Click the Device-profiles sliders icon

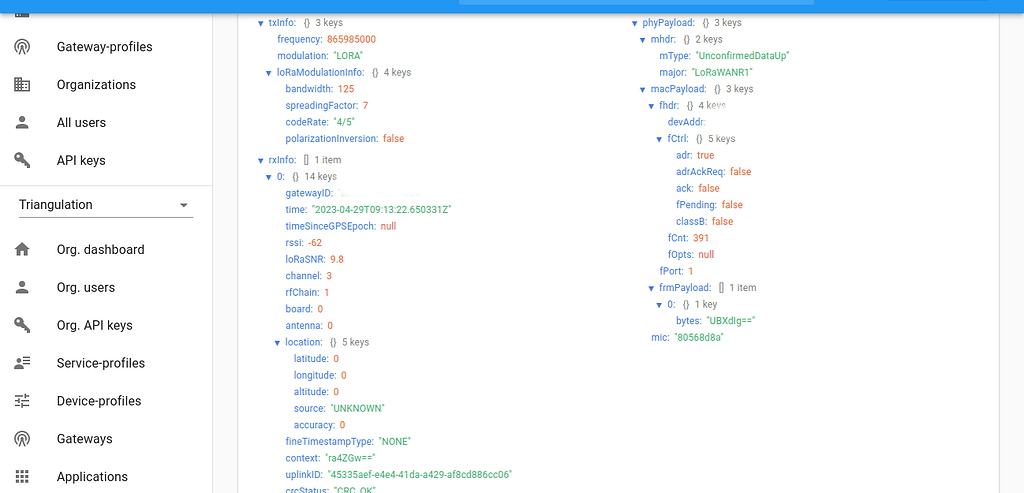pos(22,401)
